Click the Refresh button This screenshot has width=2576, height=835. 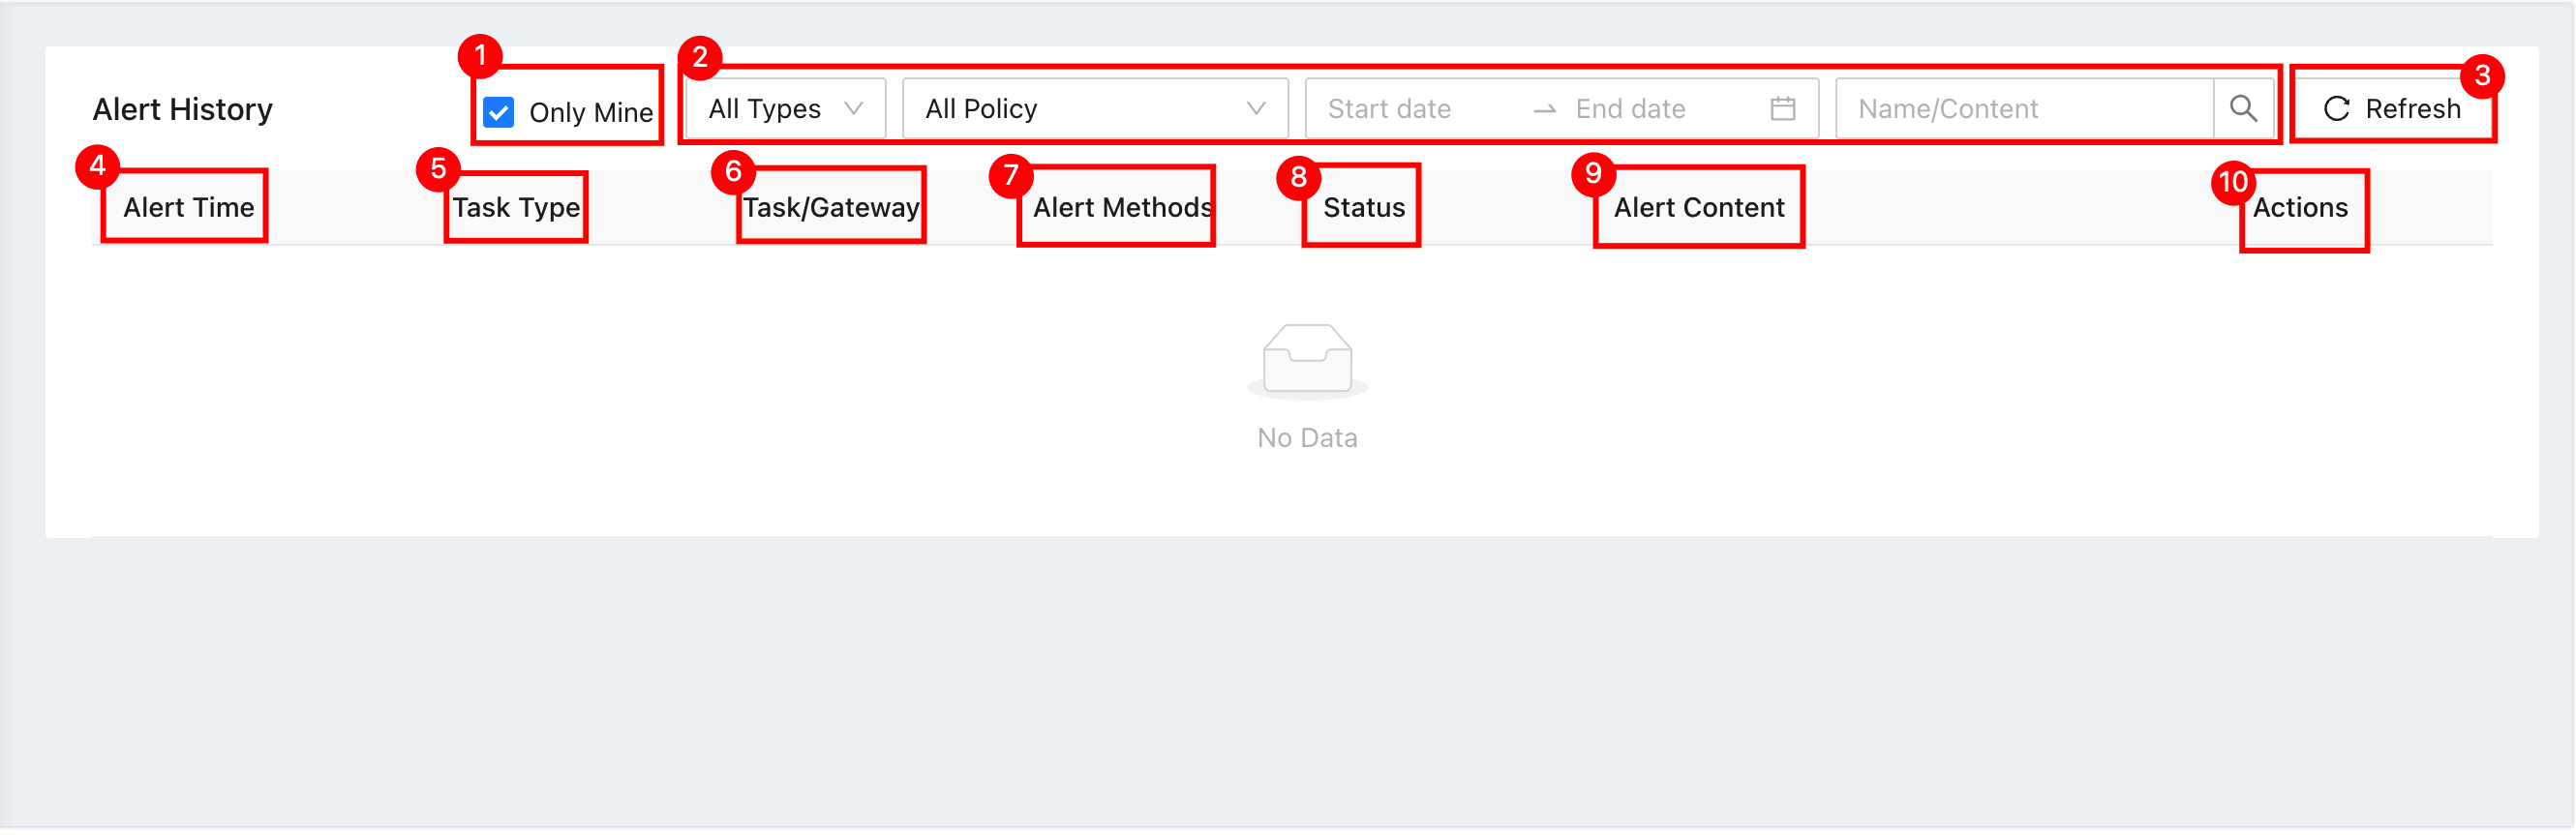click(2391, 108)
